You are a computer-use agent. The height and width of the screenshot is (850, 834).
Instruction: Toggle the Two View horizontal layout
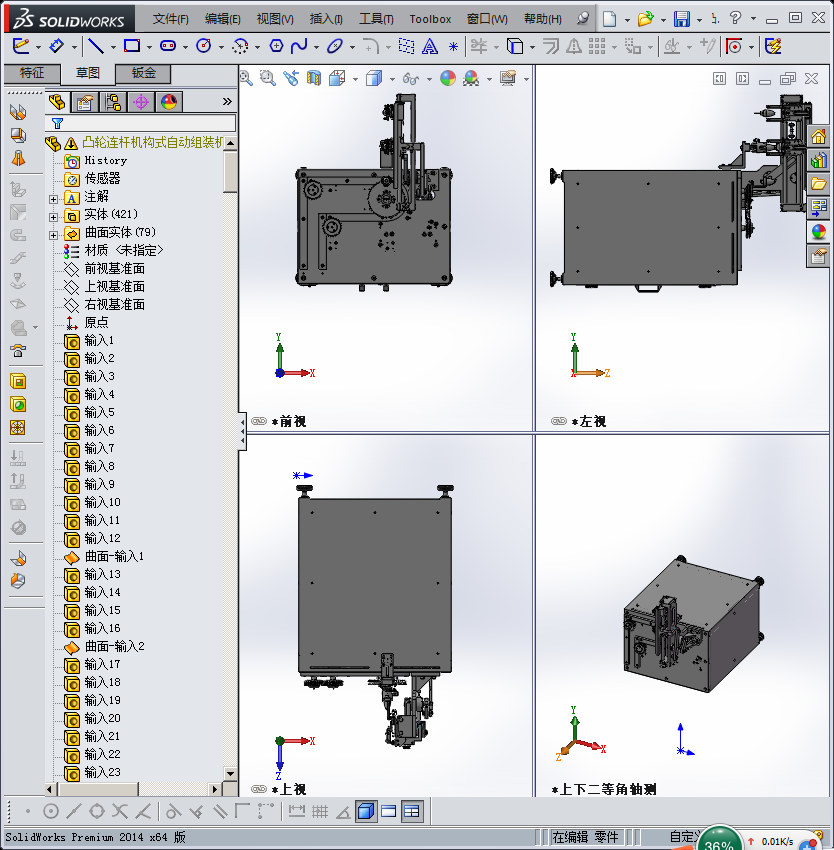pyautogui.click(x=389, y=812)
